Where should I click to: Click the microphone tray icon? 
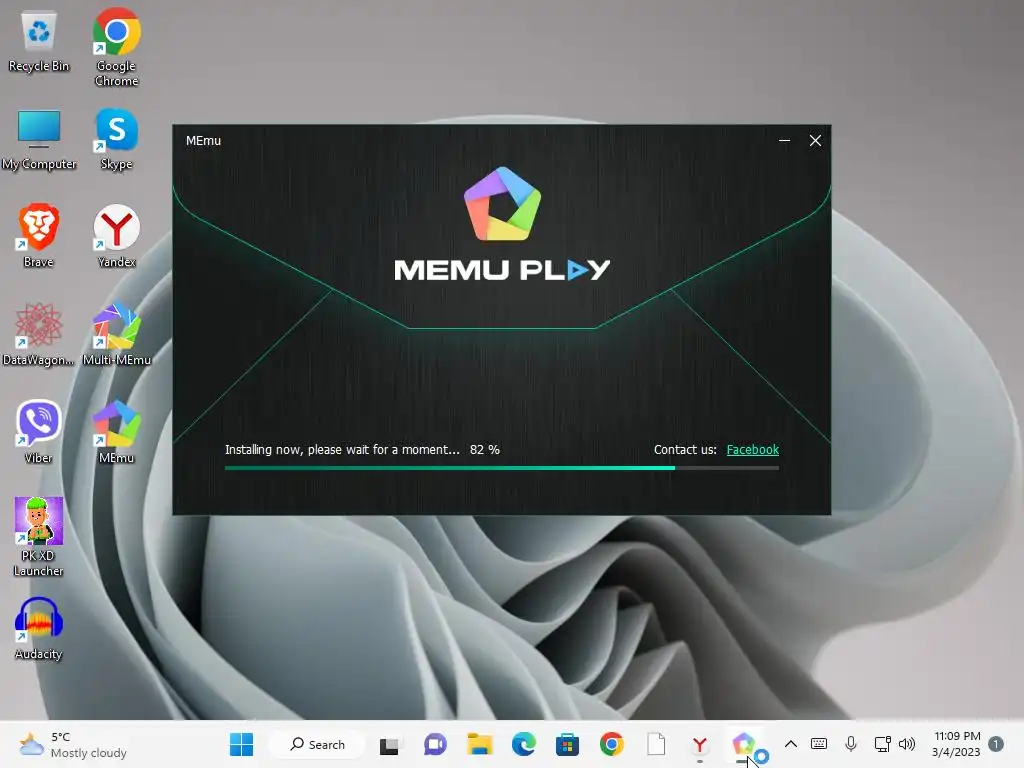click(850, 744)
